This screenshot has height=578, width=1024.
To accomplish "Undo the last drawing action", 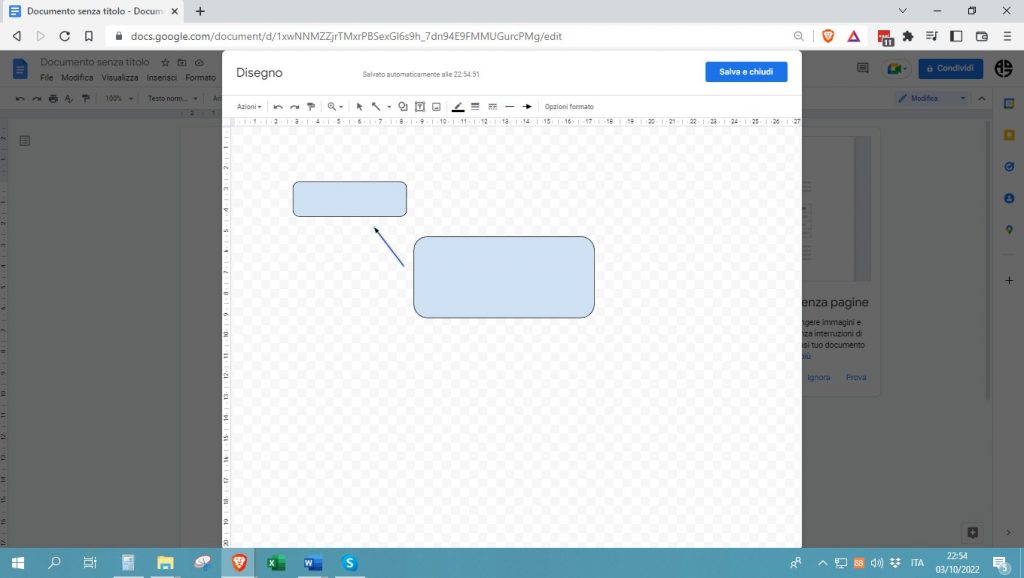I will coord(277,106).
